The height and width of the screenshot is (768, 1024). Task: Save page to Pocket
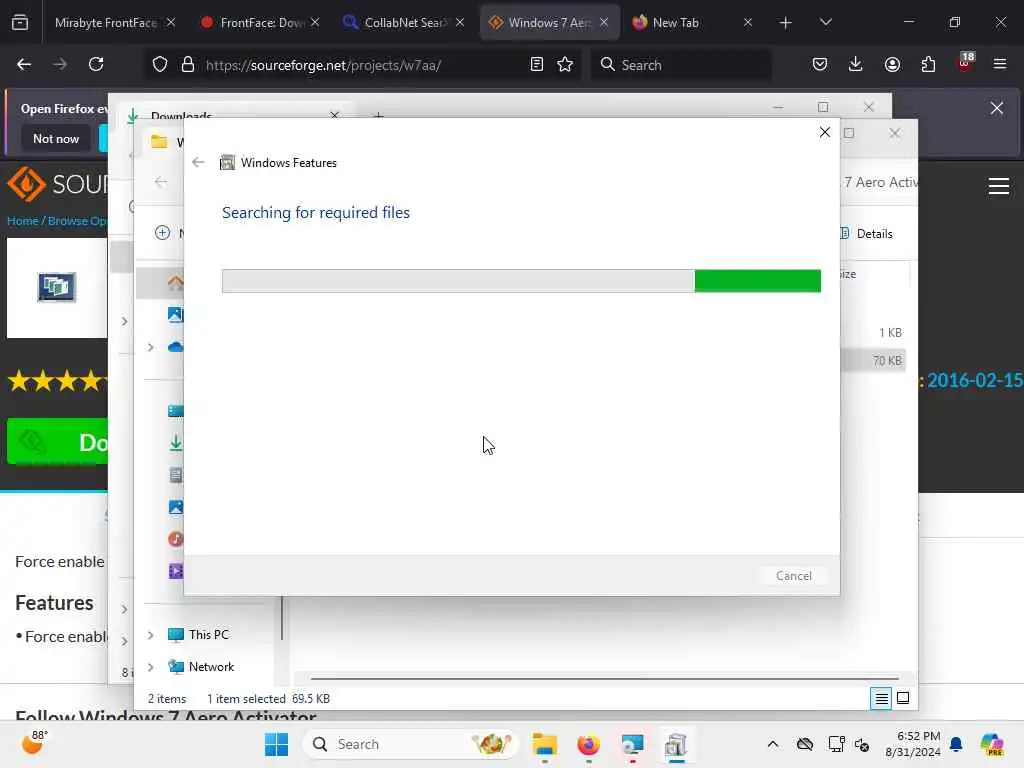[x=820, y=64]
